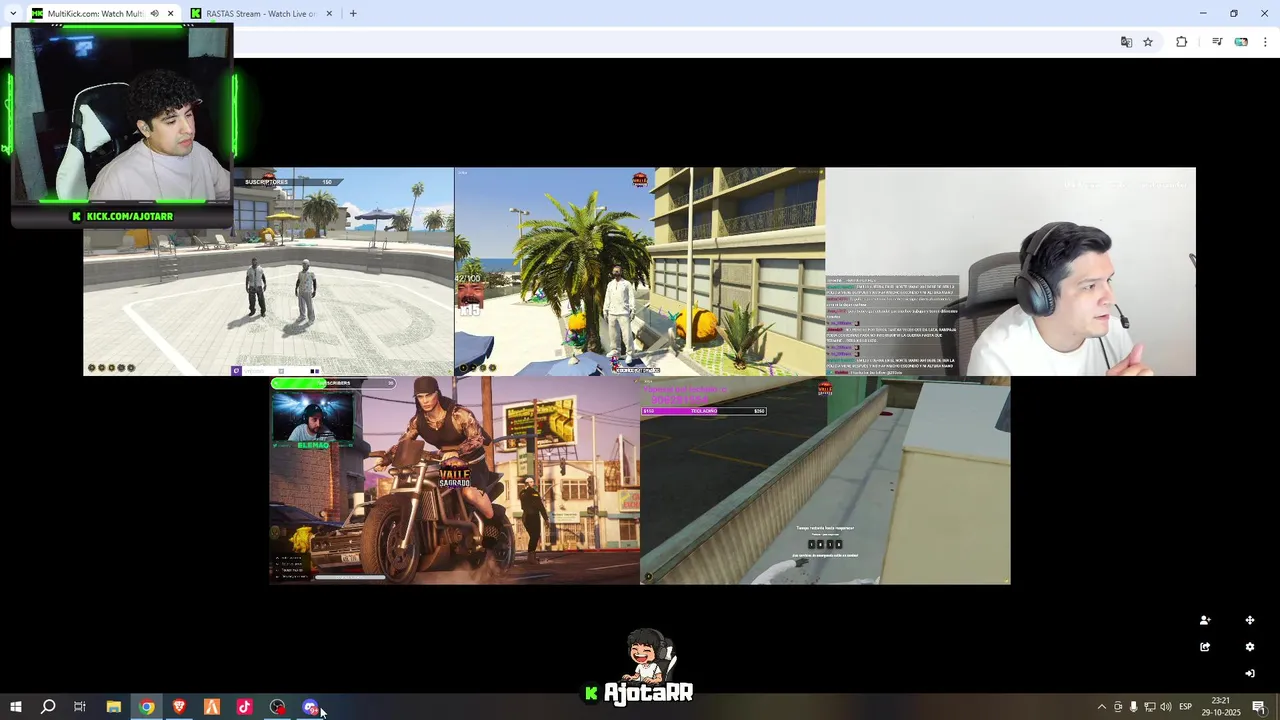This screenshot has width=1280, height=720.
Task: Mute the MultiKick tab via speaker icon
Action: coord(154,14)
